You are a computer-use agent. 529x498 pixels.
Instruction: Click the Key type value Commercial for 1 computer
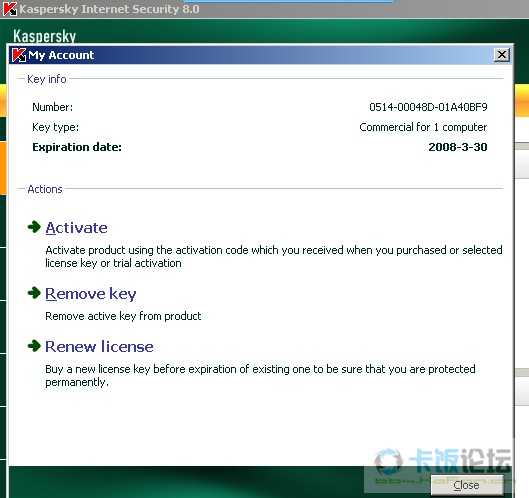423,127
